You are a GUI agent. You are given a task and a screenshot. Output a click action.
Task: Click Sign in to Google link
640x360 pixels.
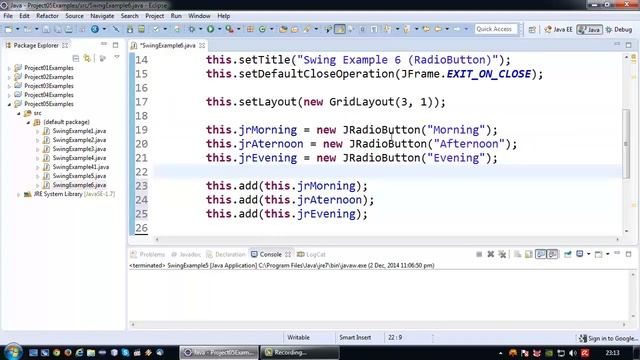pyautogui.click(x=609, y=338)
